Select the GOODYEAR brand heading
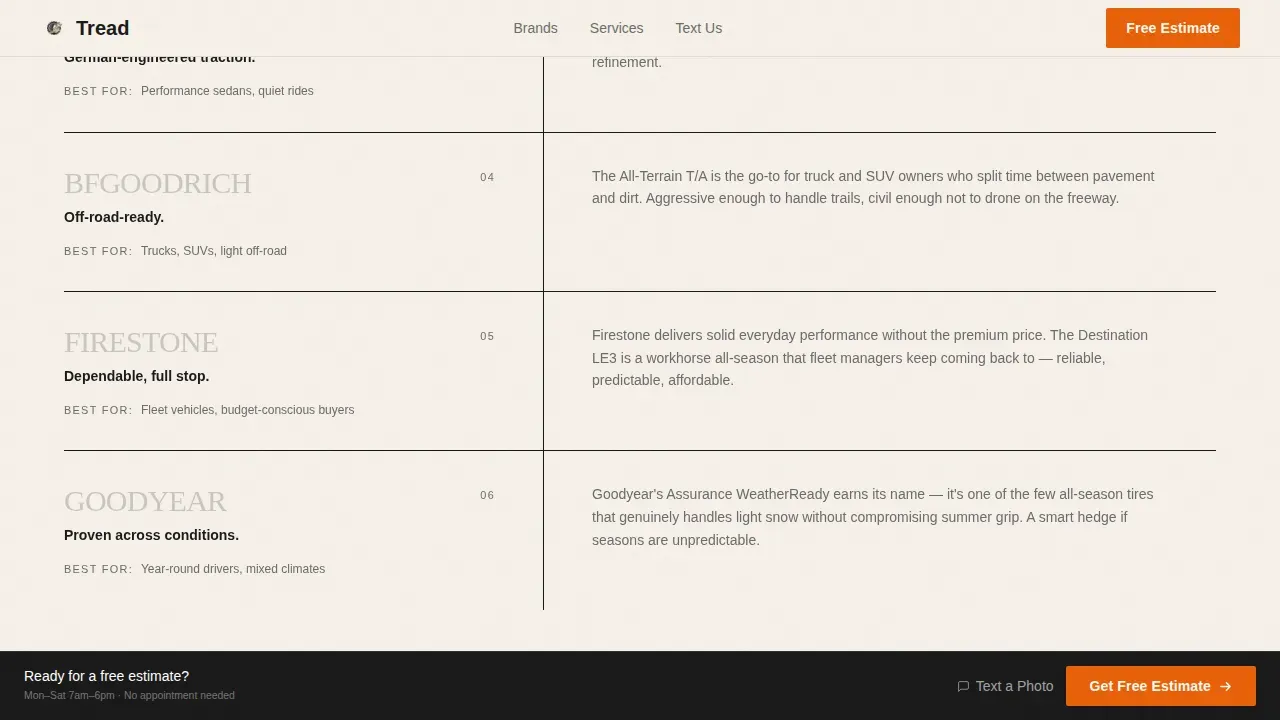Screen dimensions: 1280x720 [x=145, y=502]
